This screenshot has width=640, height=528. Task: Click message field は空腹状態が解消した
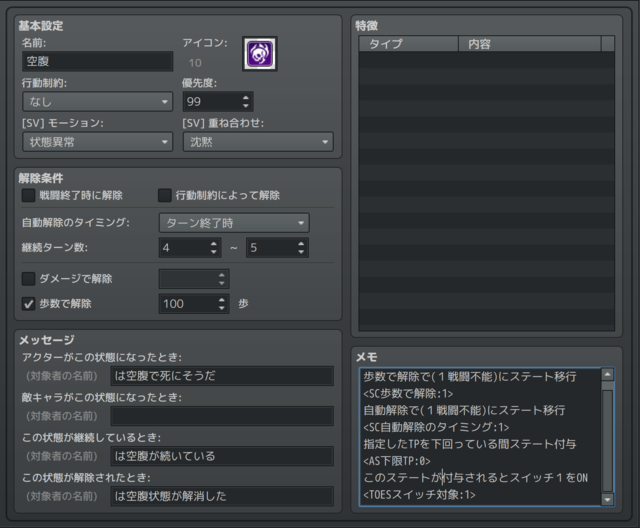coord(222,496)
